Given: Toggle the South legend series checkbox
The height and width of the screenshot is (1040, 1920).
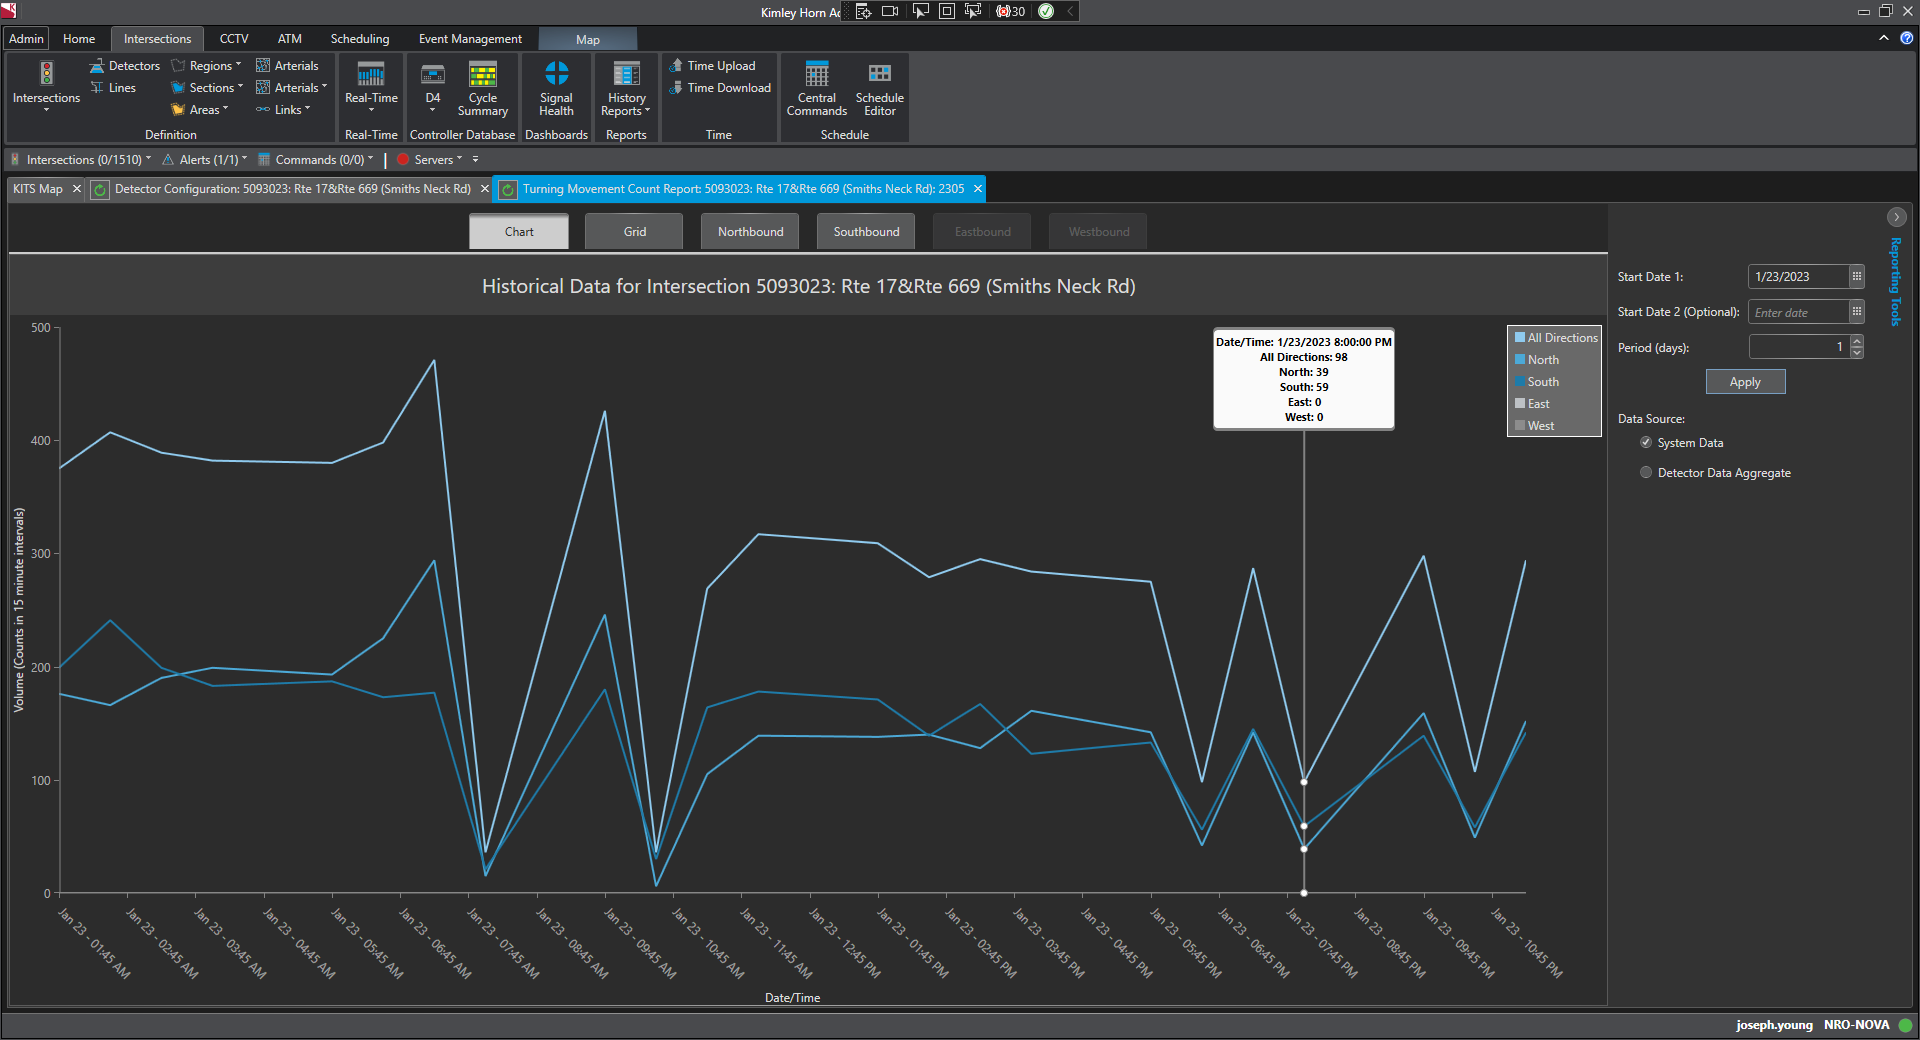Looking at the screenshot, I should click(x=1520, y=382).
